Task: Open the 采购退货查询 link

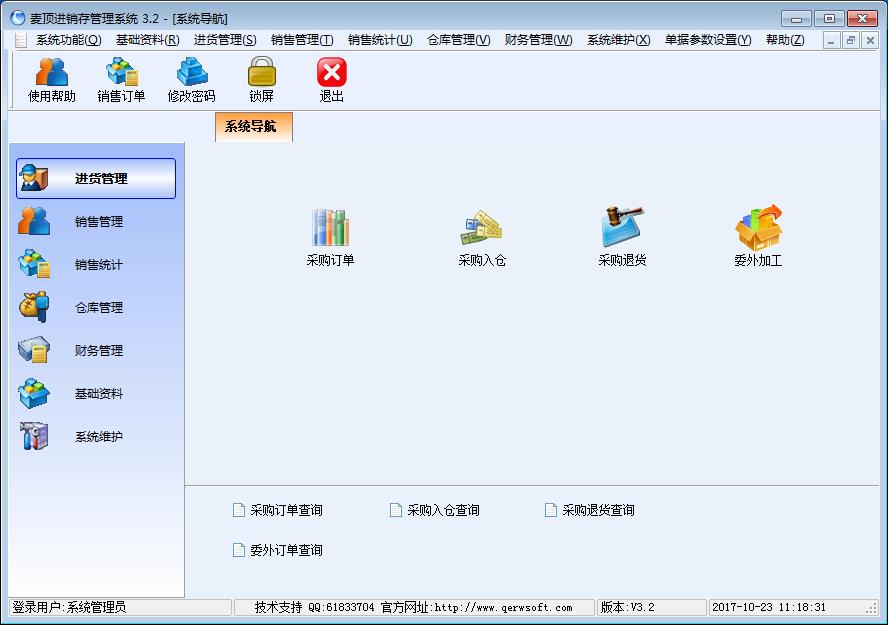Action: pyautogui.click(x=590, y=510)
